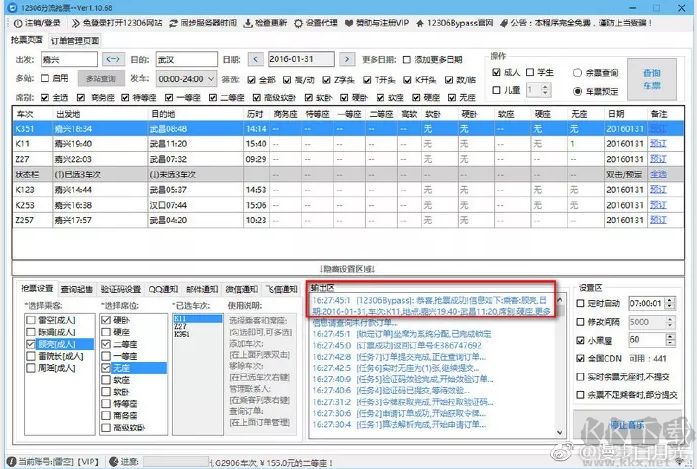The height and width of the screenshot is (469, 697).
Task: Open 12306Bypass官网 with the home icon
Action: tap(454, 23)
